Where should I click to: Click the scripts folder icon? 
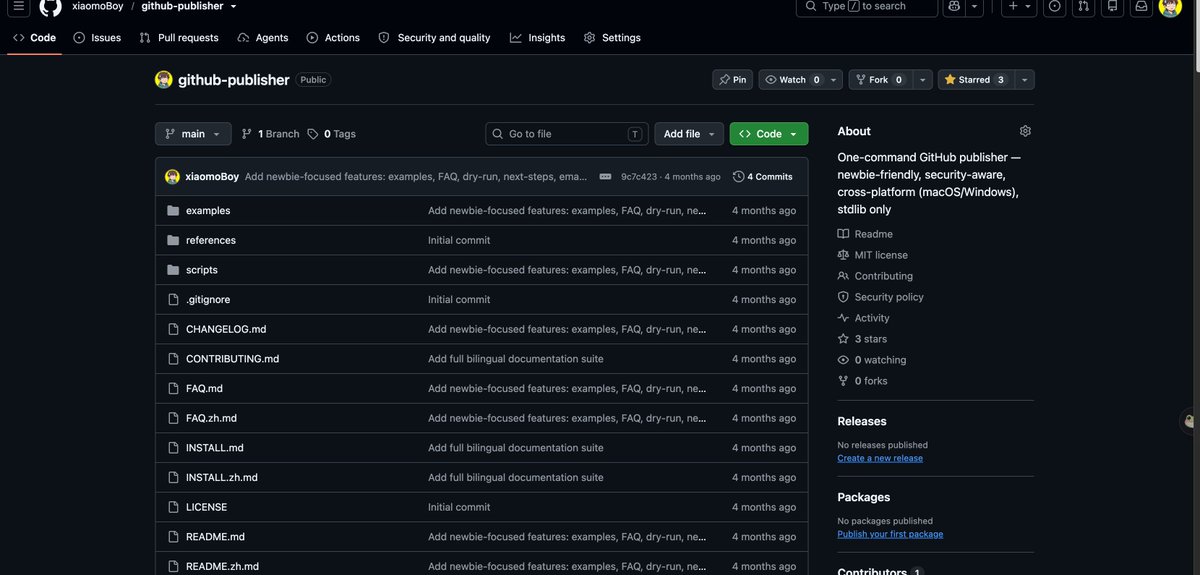[x=173, y=270]
